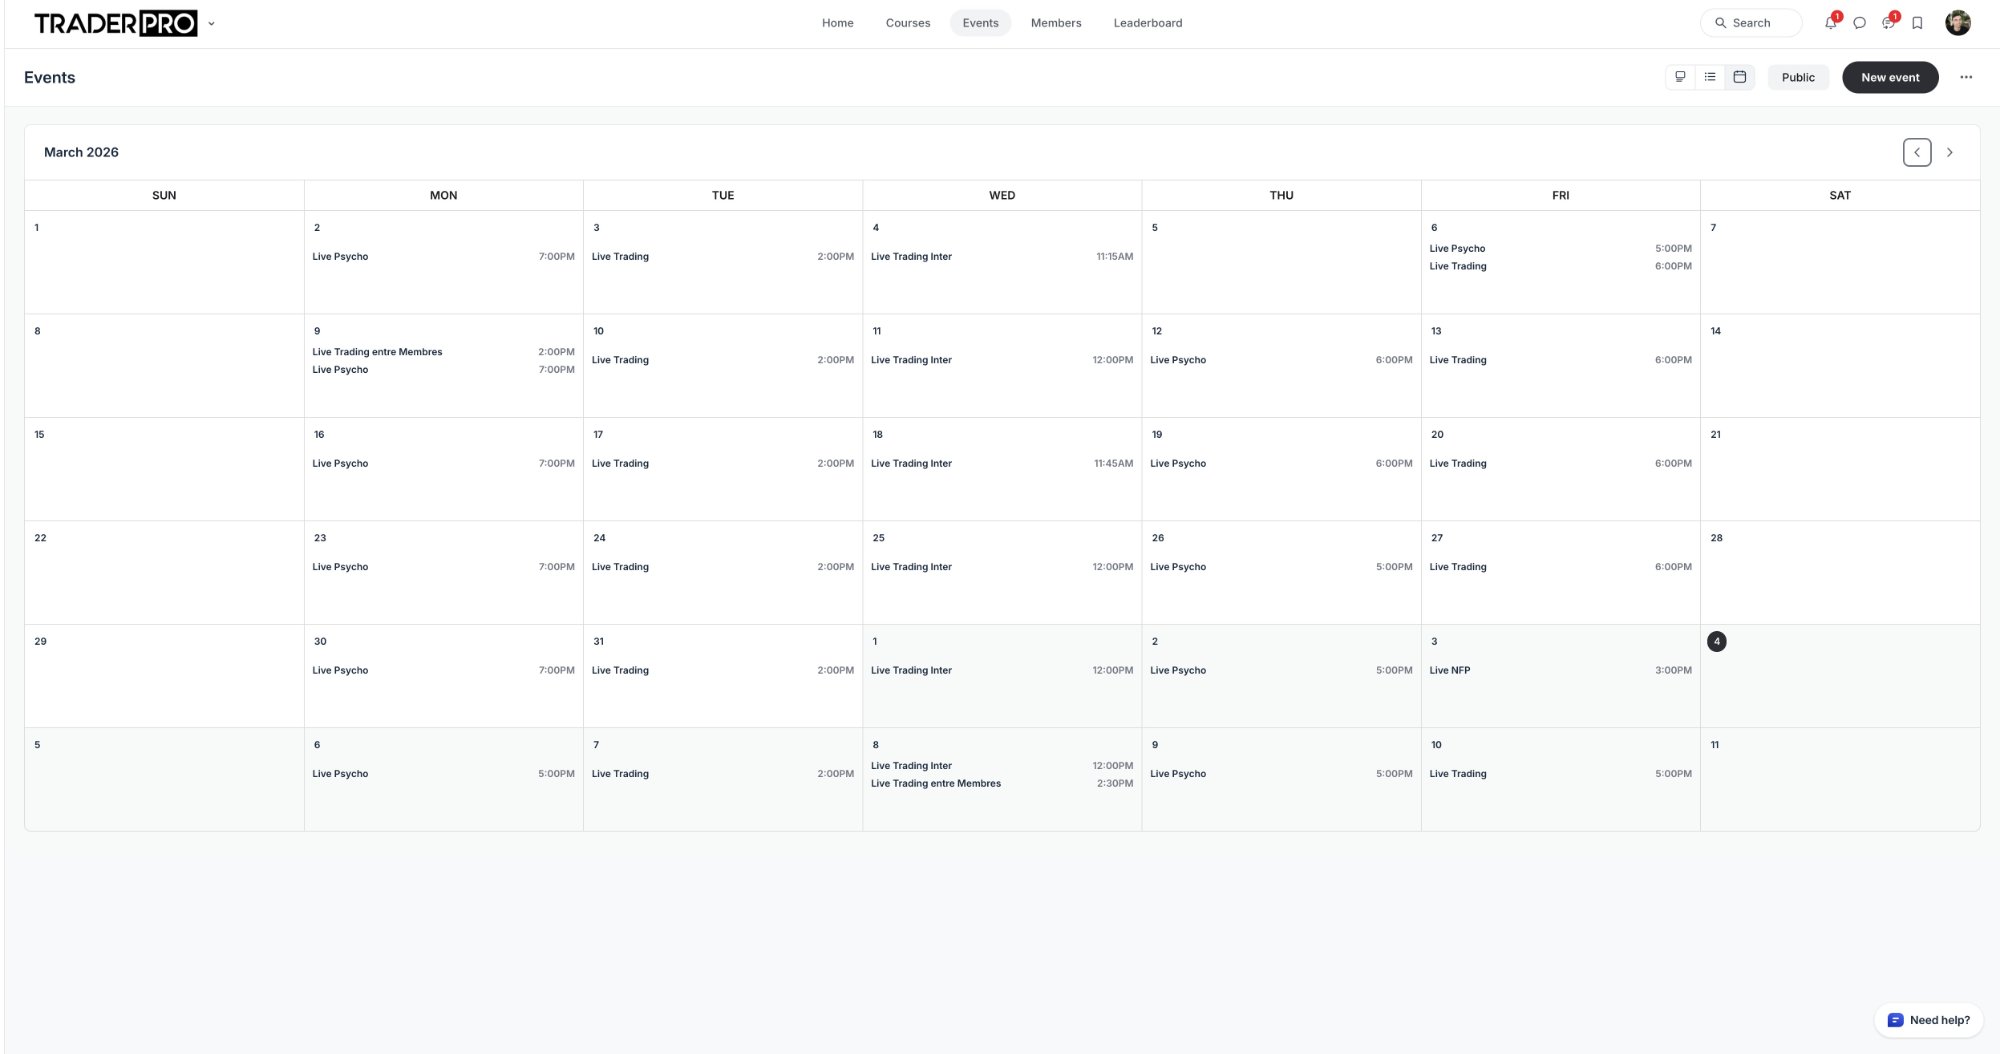Open direct messages chat bubble icon
2000x1054 pixels.
coord(1859,23)
